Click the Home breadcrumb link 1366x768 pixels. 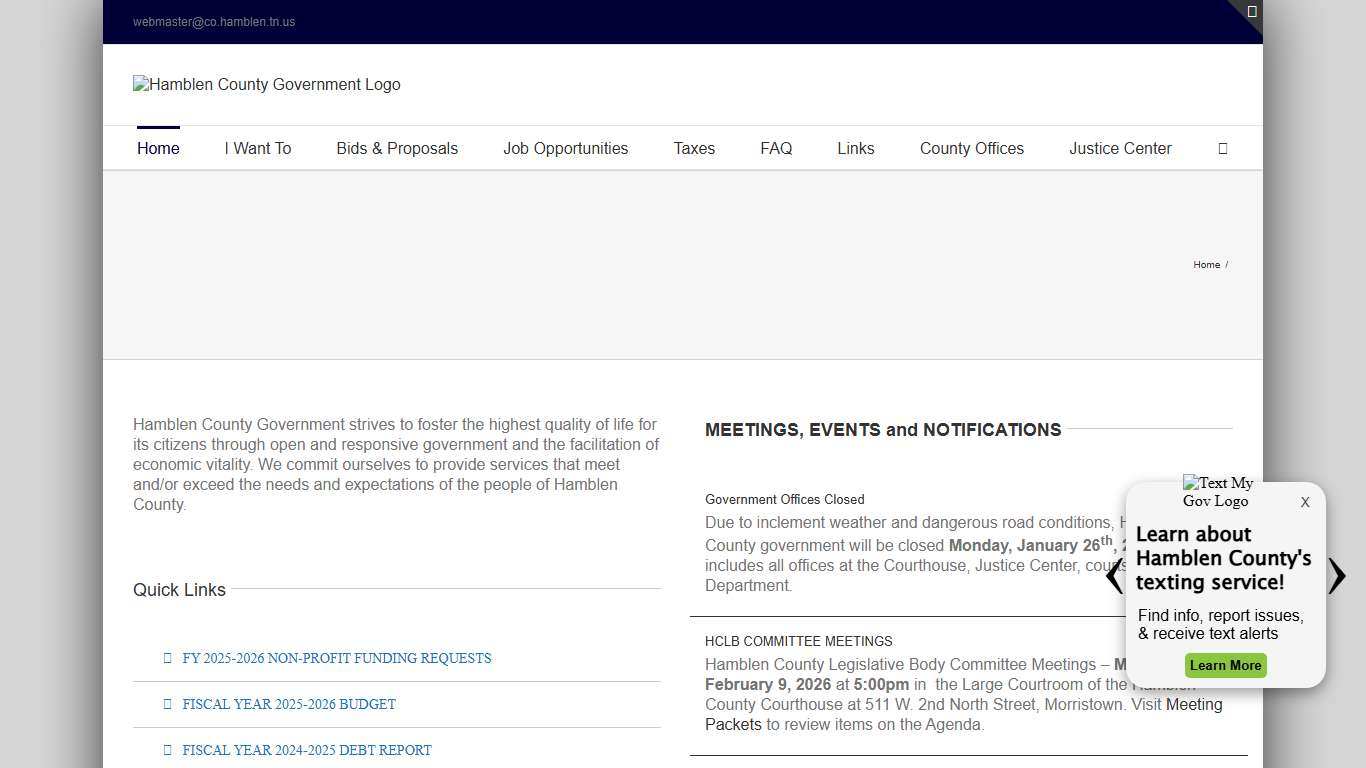coord(1206,265)
